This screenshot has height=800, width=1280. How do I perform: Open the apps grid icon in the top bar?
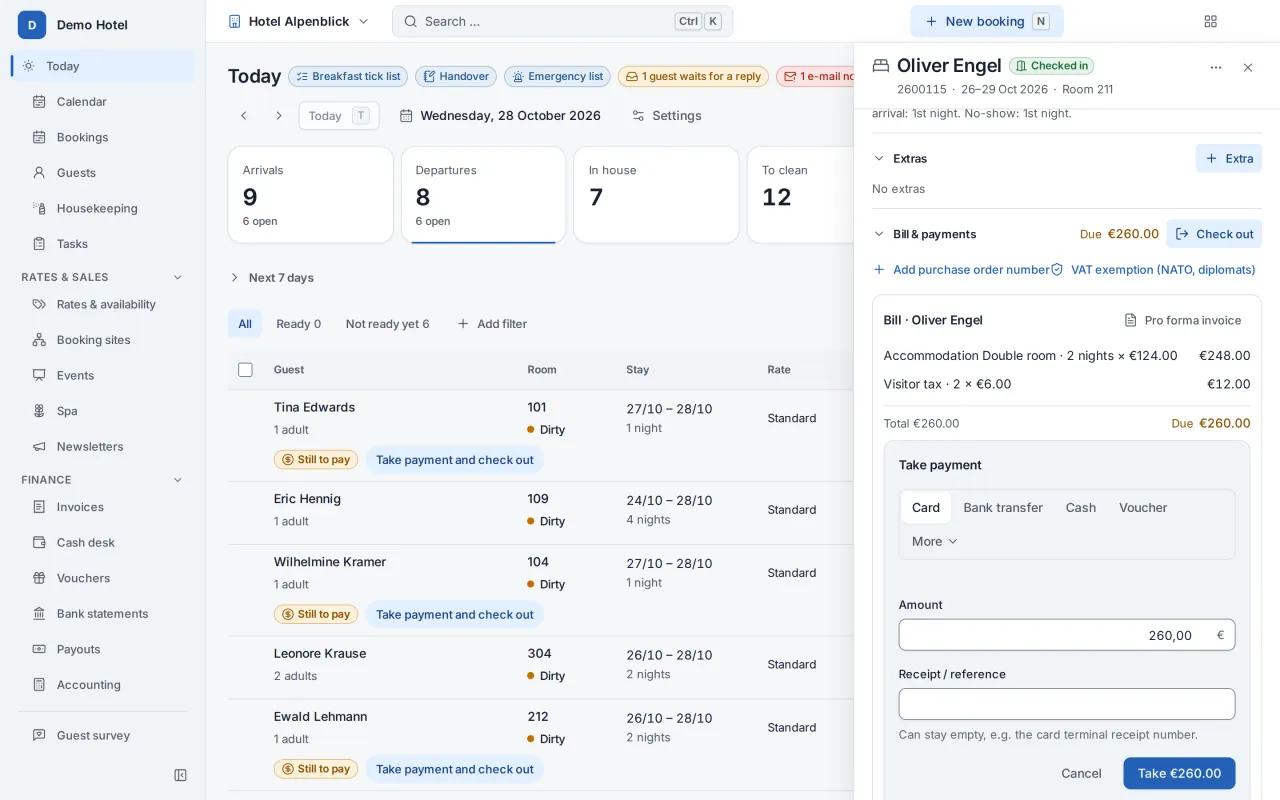(1211, 21)
